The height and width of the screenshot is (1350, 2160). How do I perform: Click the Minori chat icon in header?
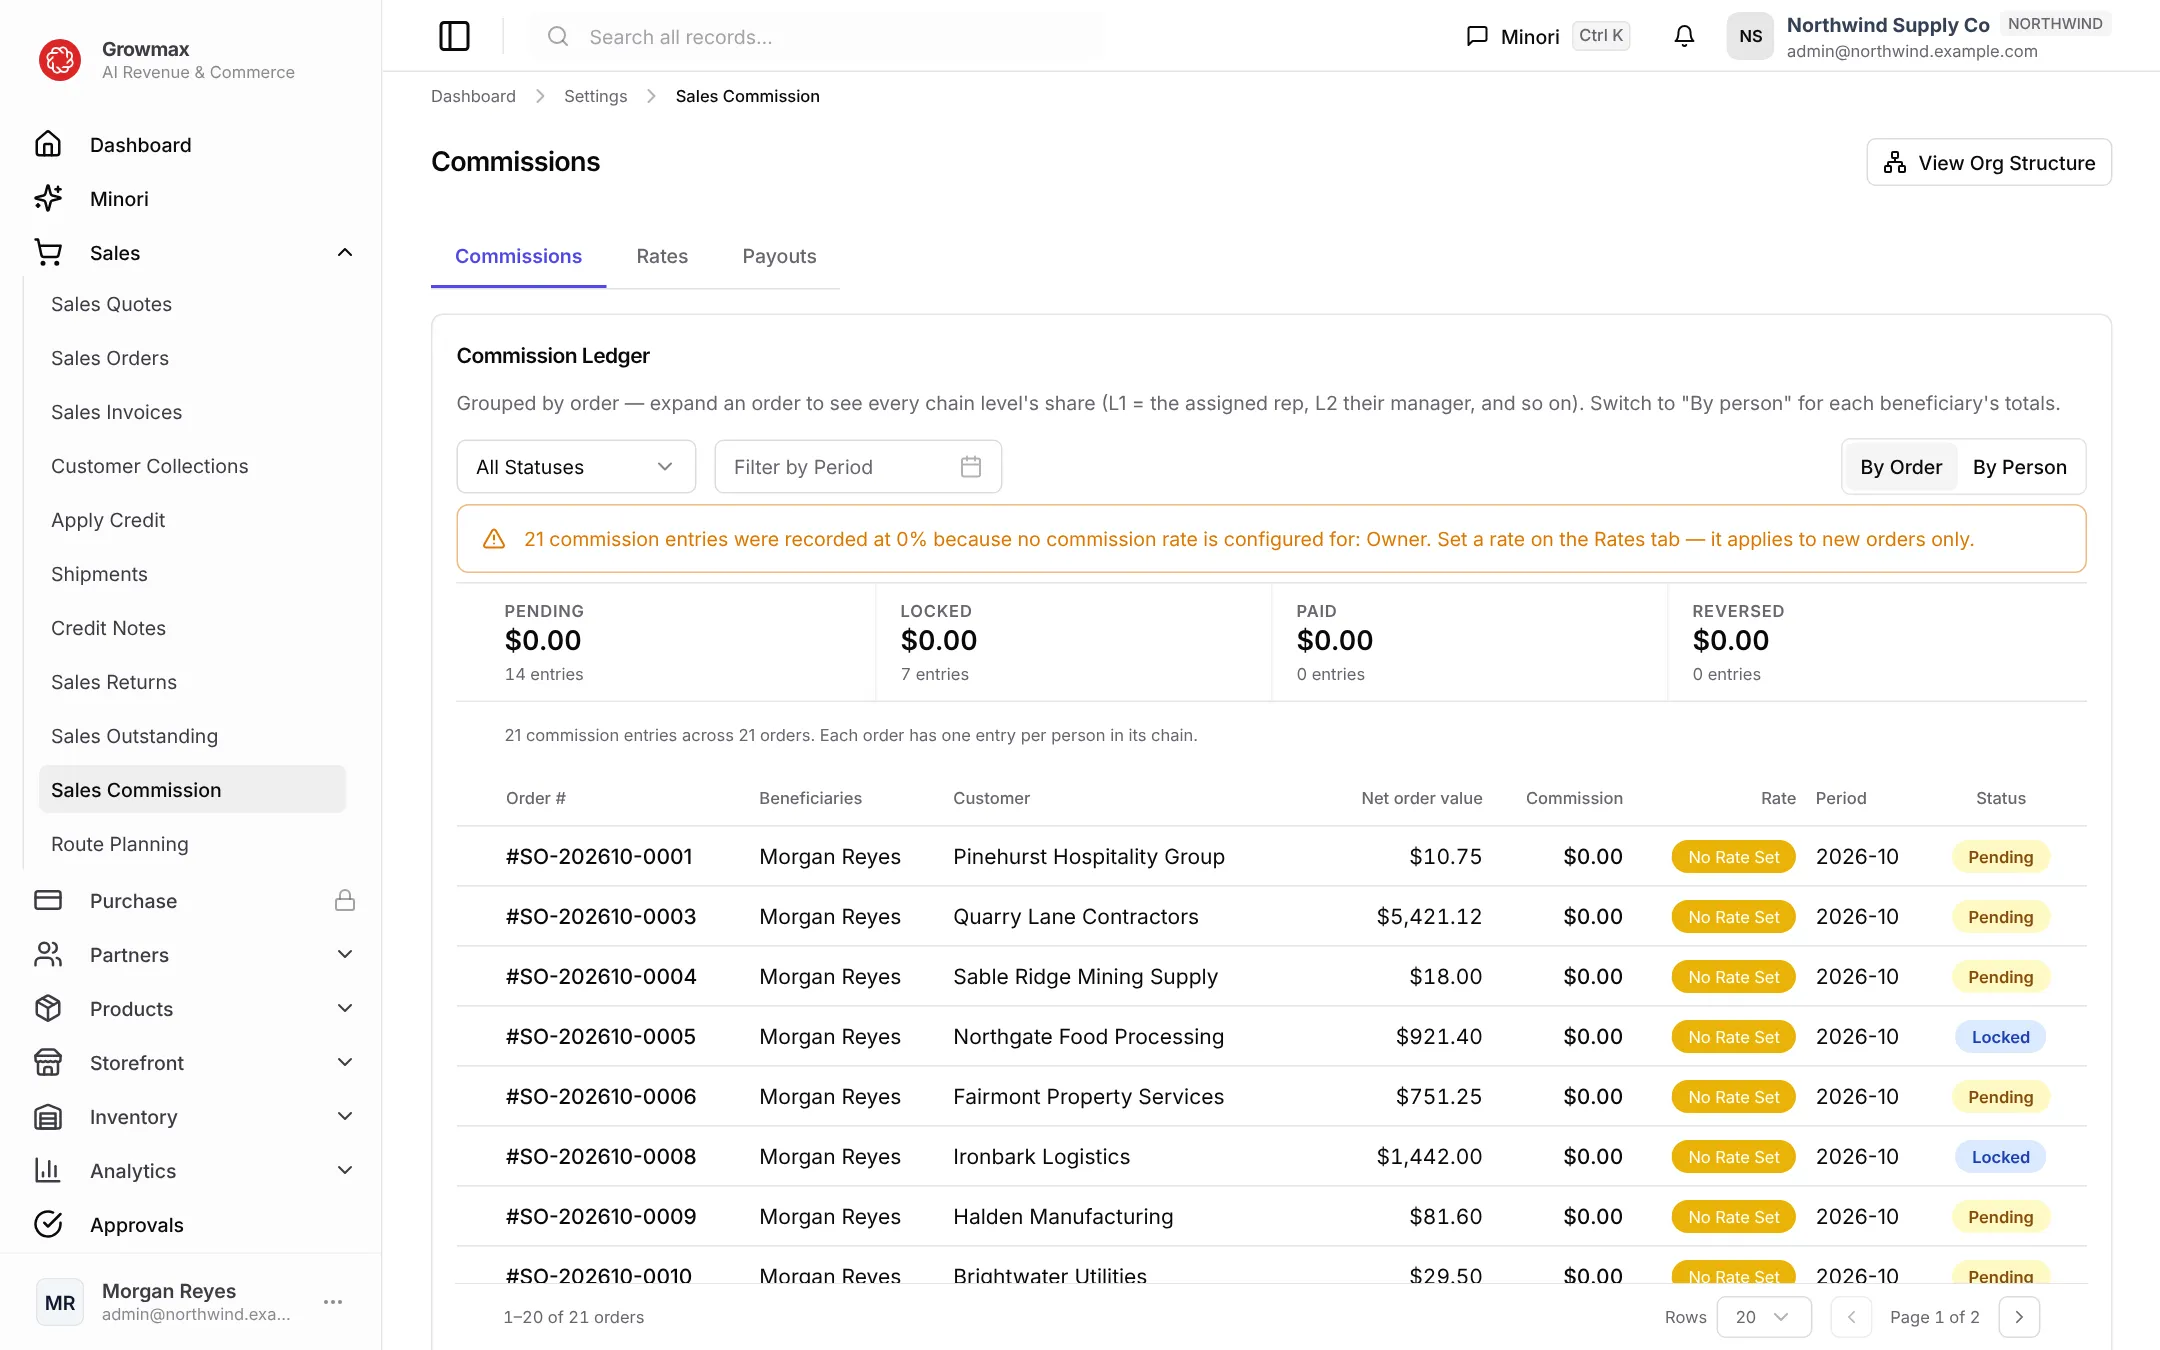tap(1477, 36)
